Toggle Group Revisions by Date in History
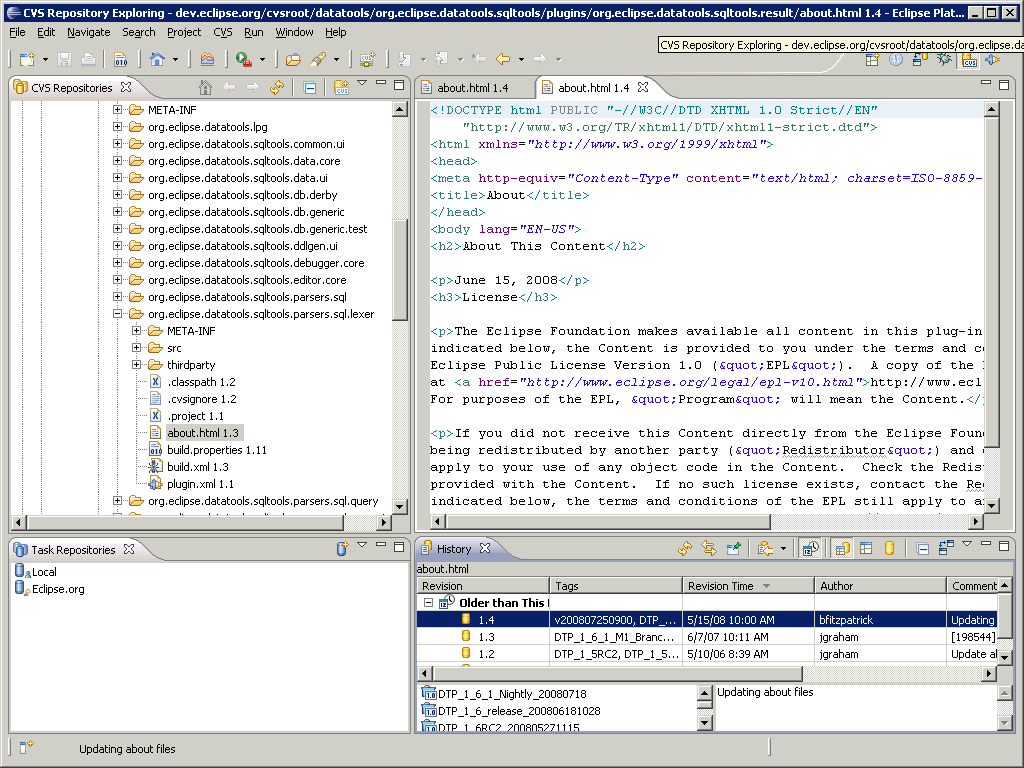The image size is (1024, 768). point(810,548)
